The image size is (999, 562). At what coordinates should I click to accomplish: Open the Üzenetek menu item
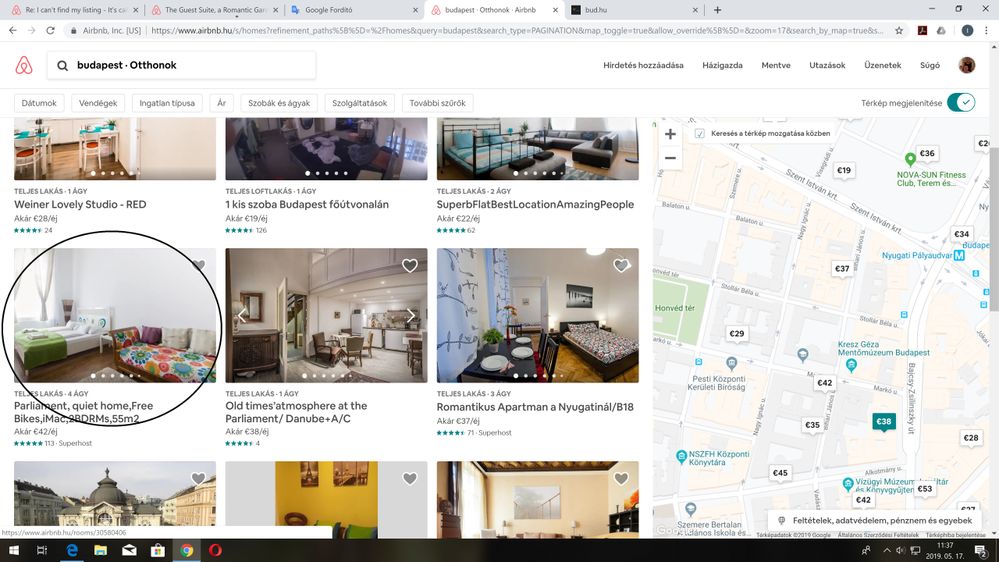tap(883, 66)
